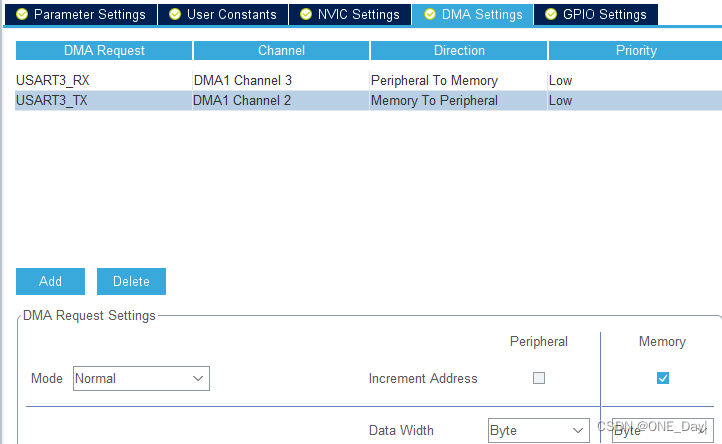Click the Peripheral To Memory direction cell
This screenshot has height=444, width=722.
click(458, 80)
